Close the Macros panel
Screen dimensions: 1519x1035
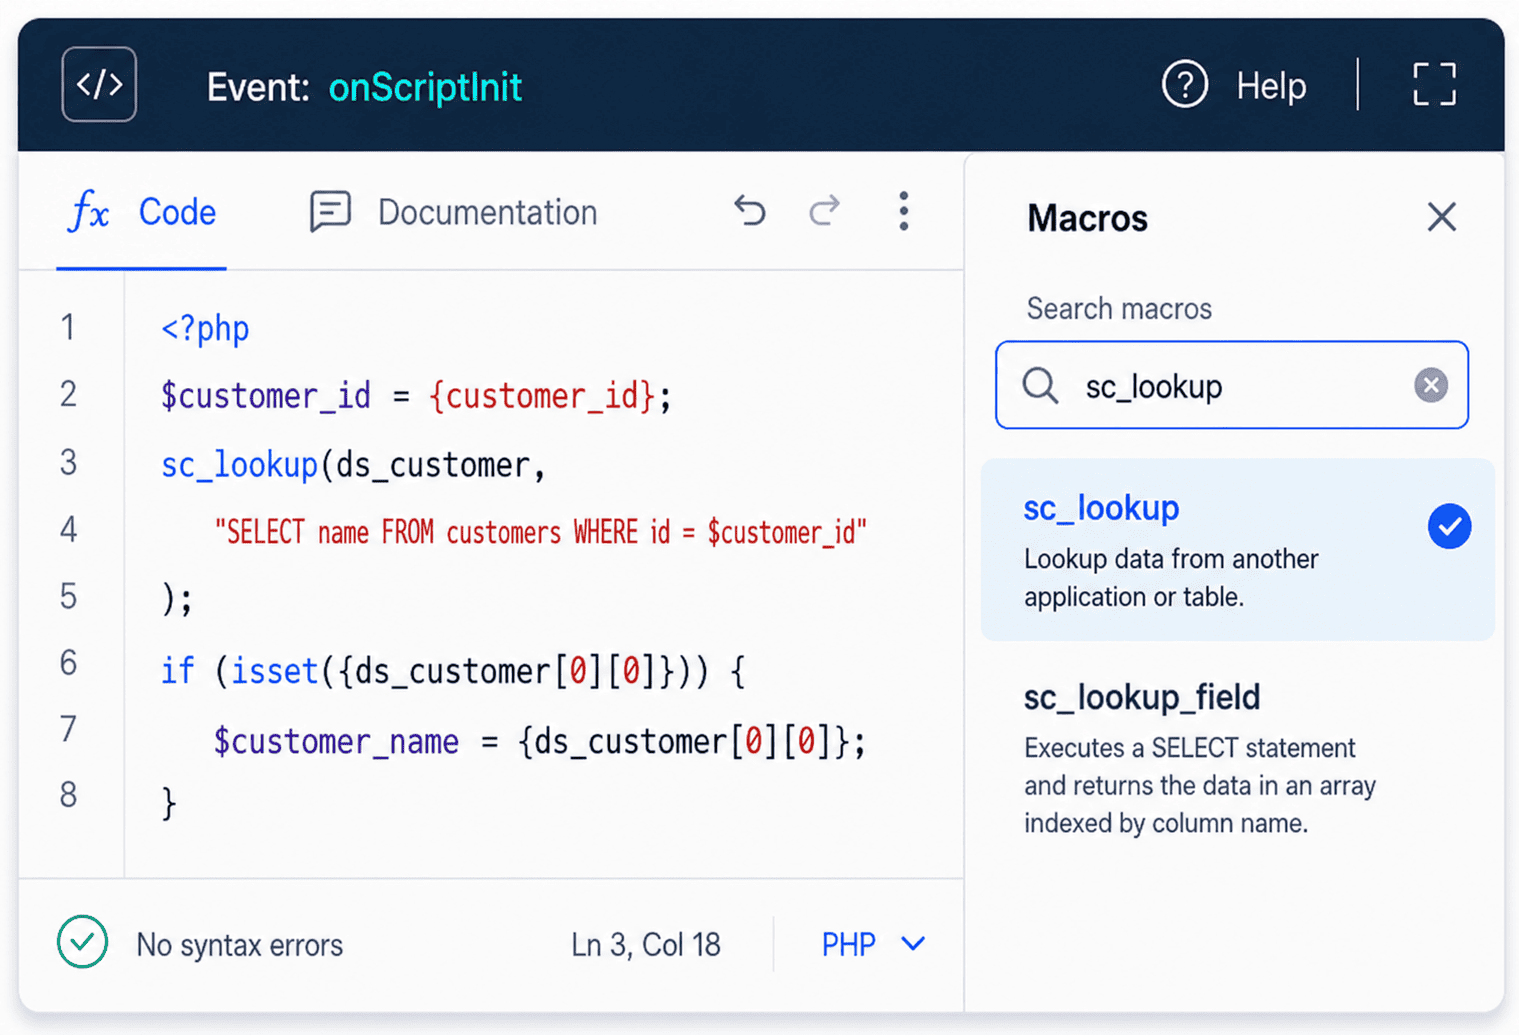pyautogui.click(x=1441, y=217)
